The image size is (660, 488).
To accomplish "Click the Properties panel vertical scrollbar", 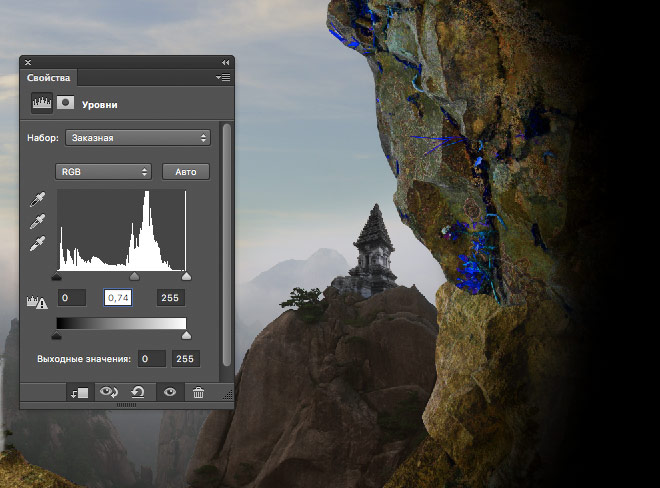I will point(227,245).
